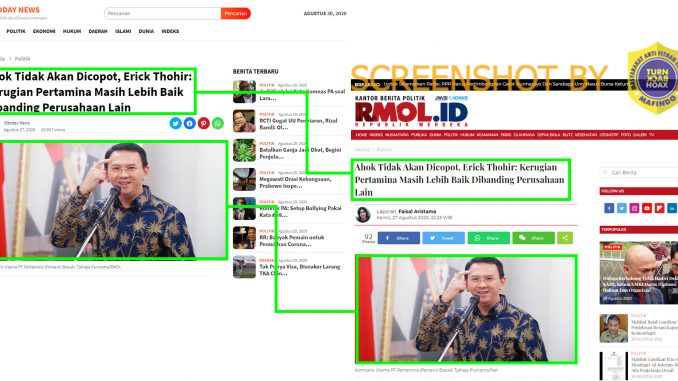Open large Terpopuler featured image on RMOL

pos(639,272)
